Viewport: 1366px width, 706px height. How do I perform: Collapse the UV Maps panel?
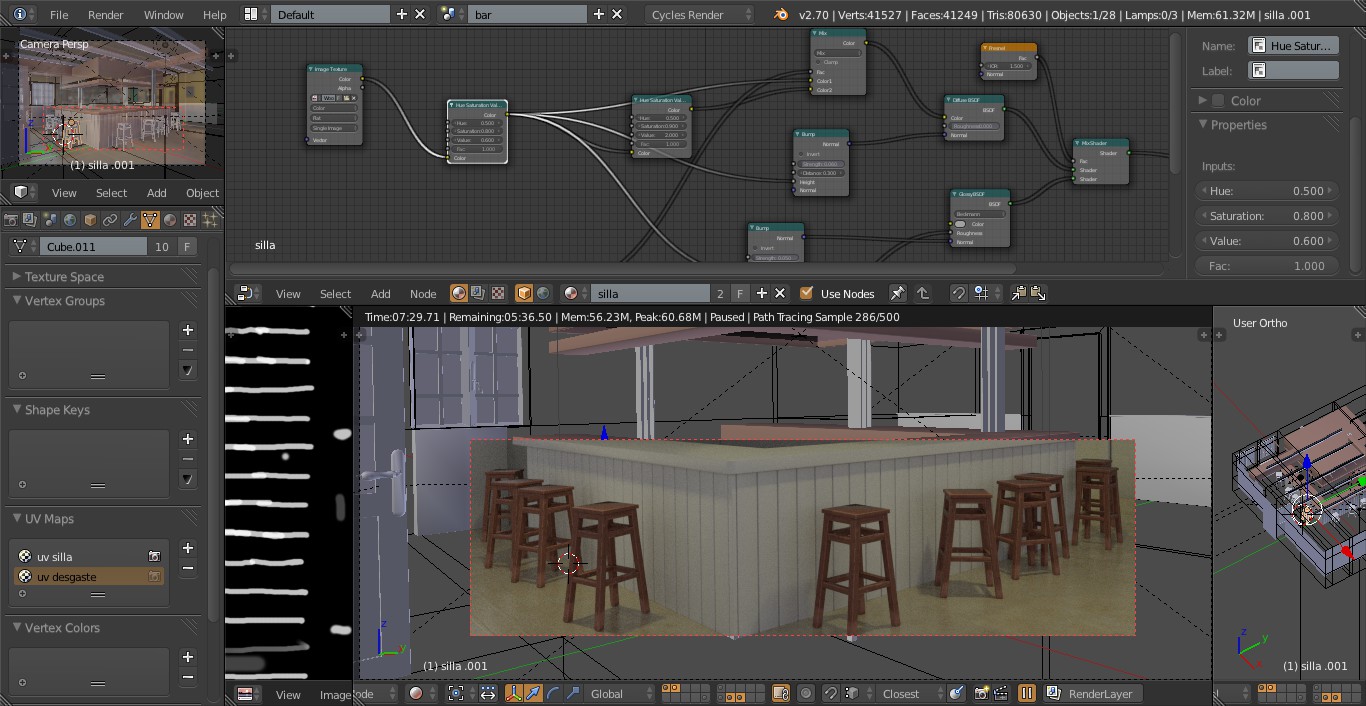click(17, 518)
